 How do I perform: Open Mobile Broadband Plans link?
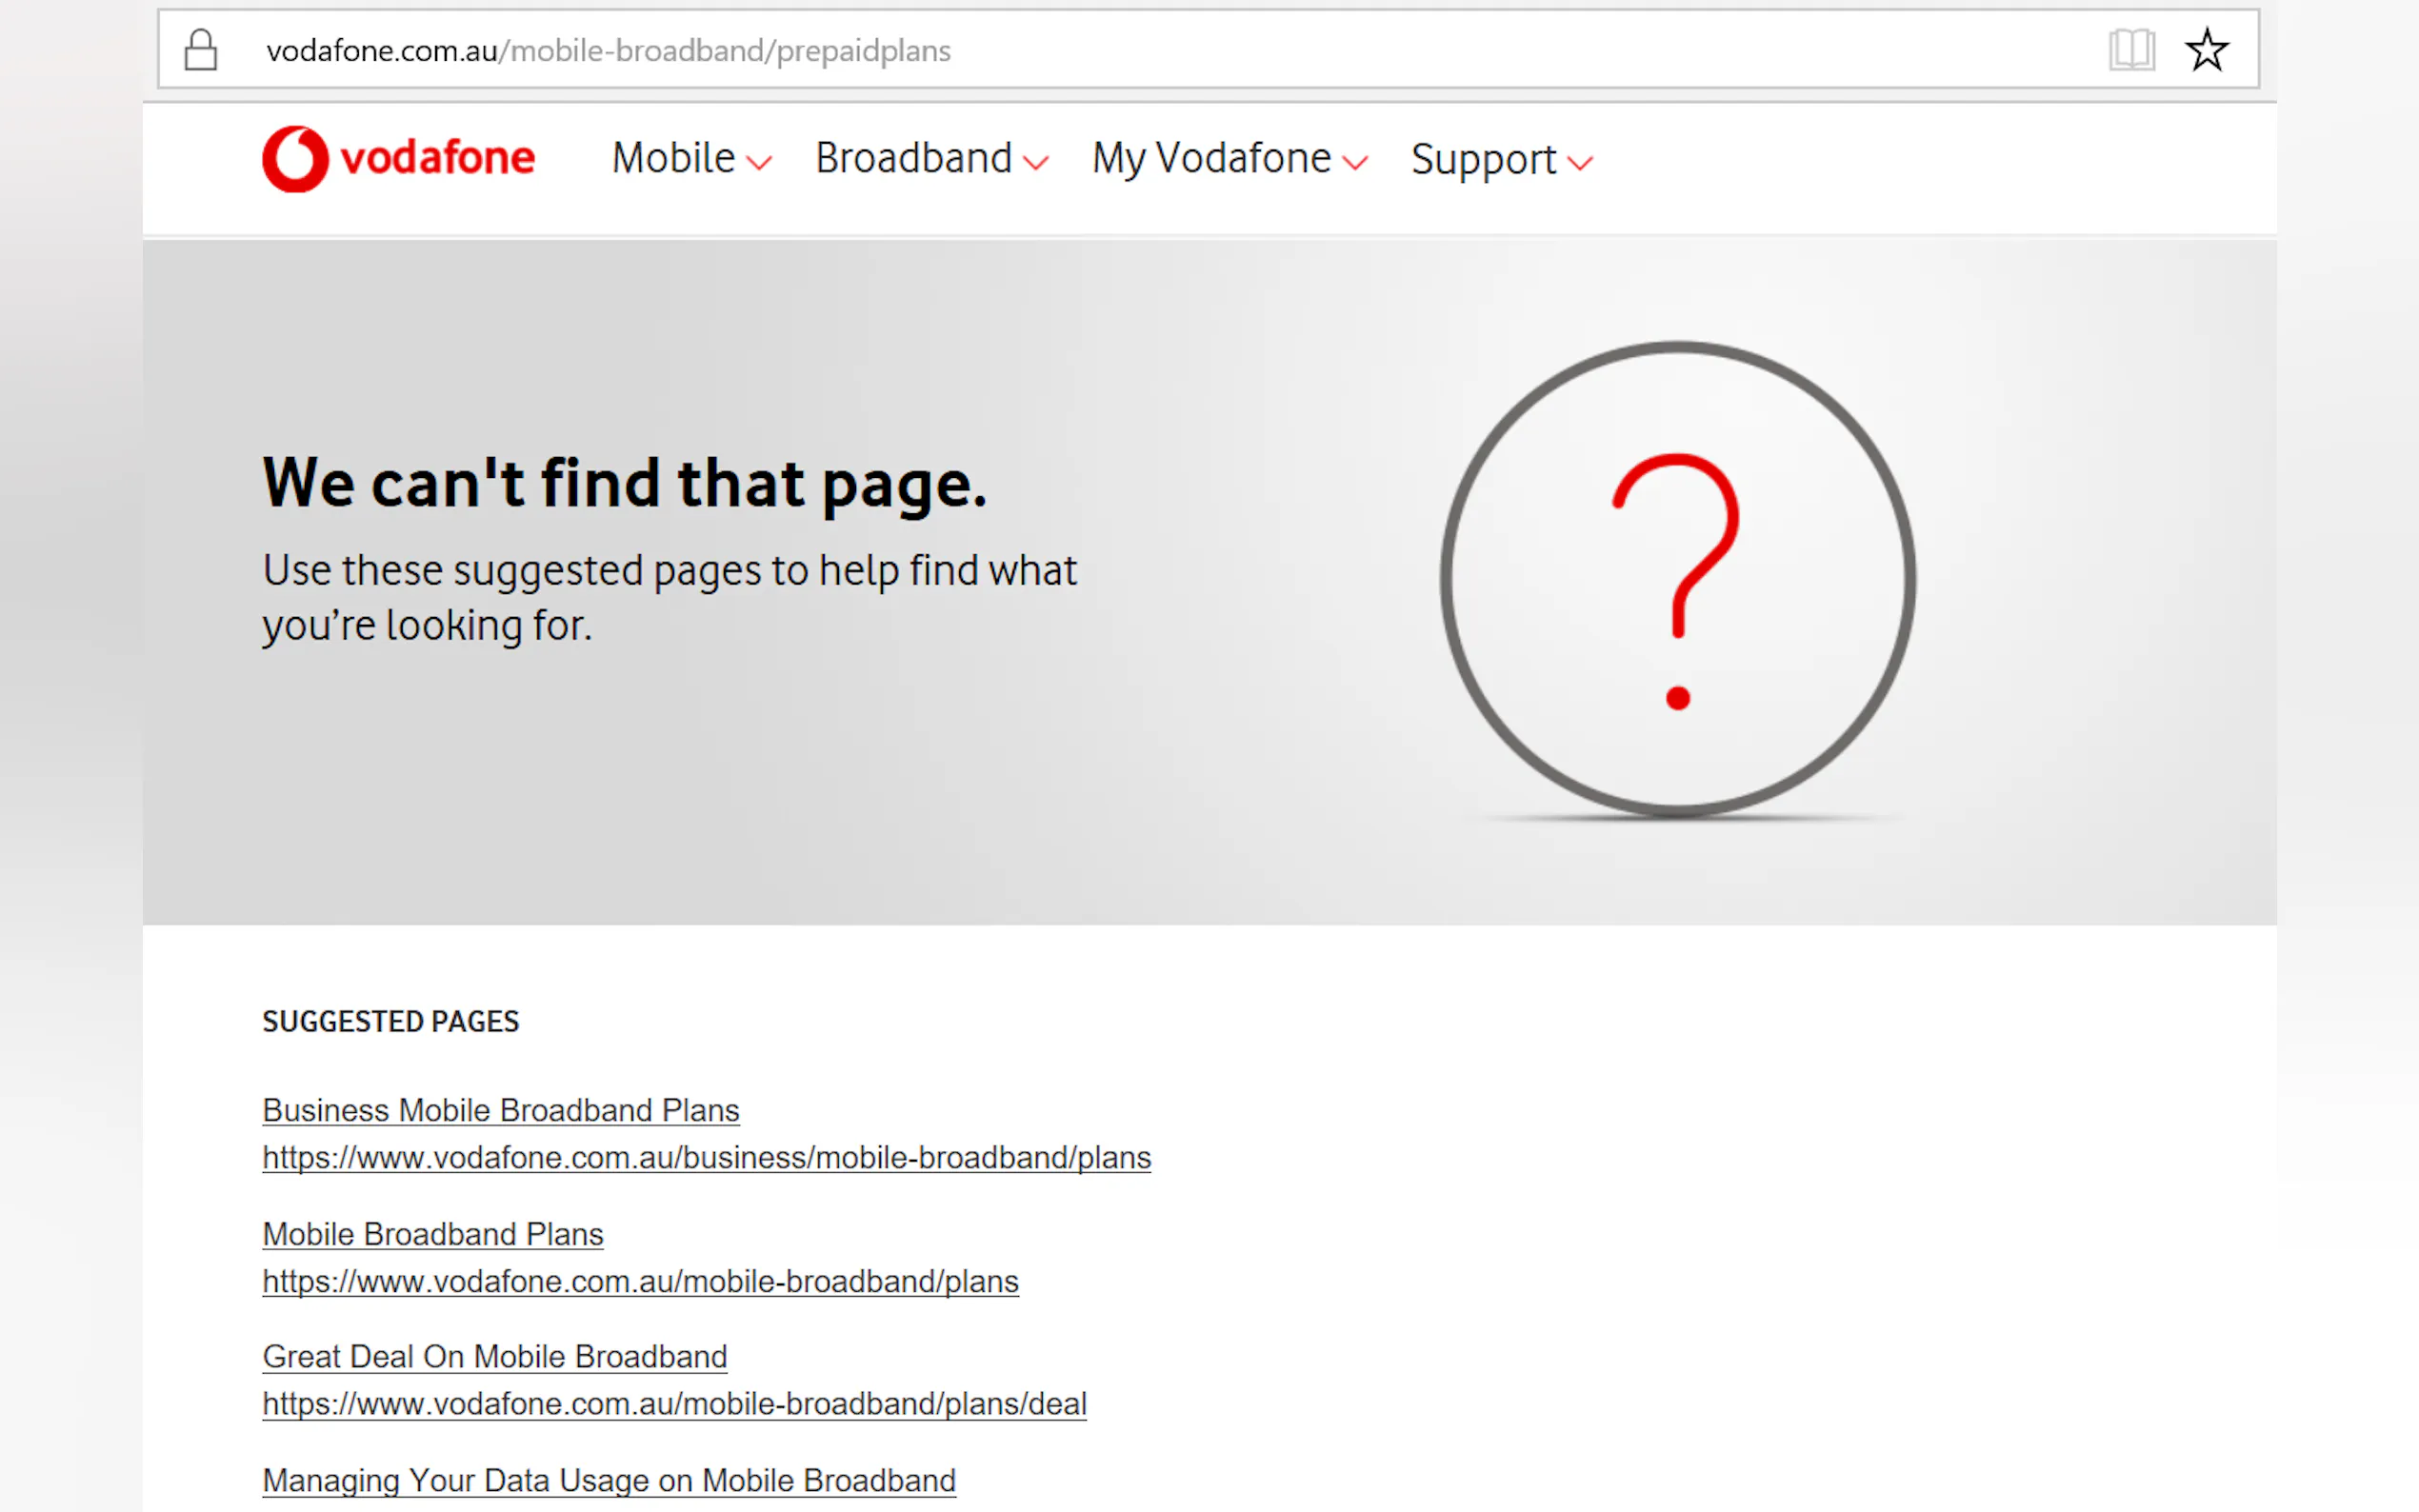tap(432, 1234)
